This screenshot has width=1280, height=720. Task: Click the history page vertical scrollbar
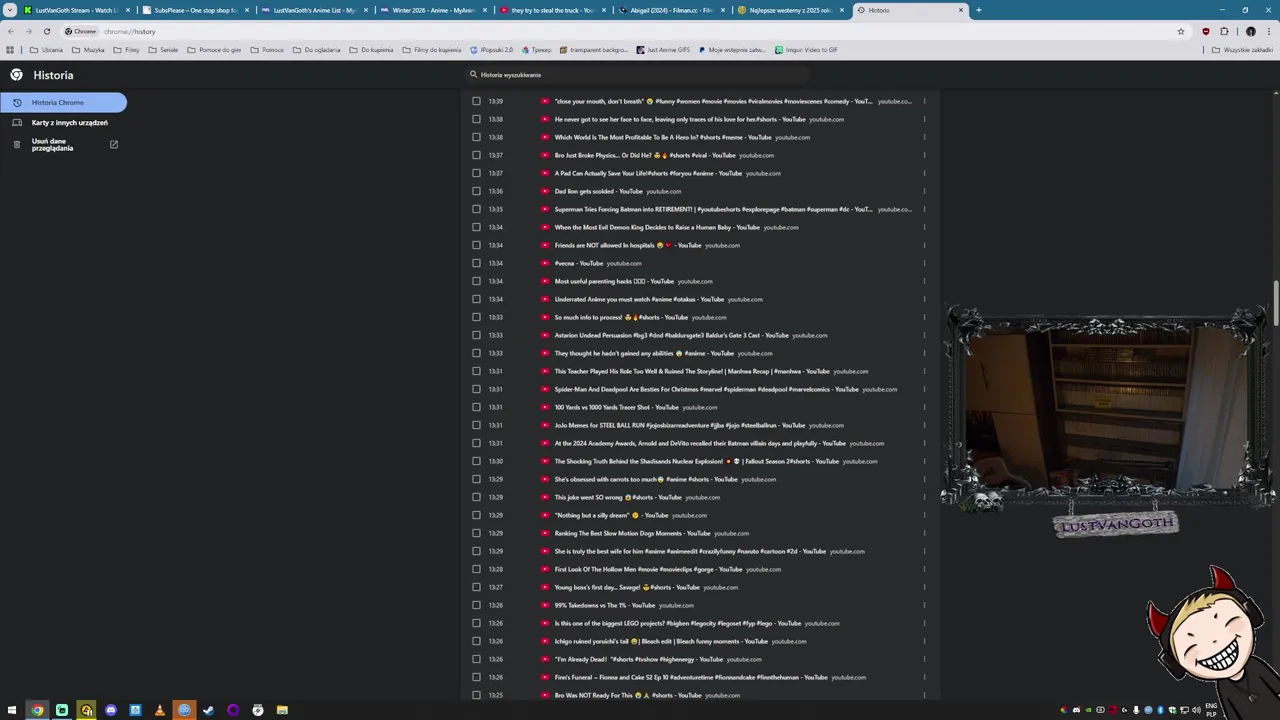(1276, 303)
